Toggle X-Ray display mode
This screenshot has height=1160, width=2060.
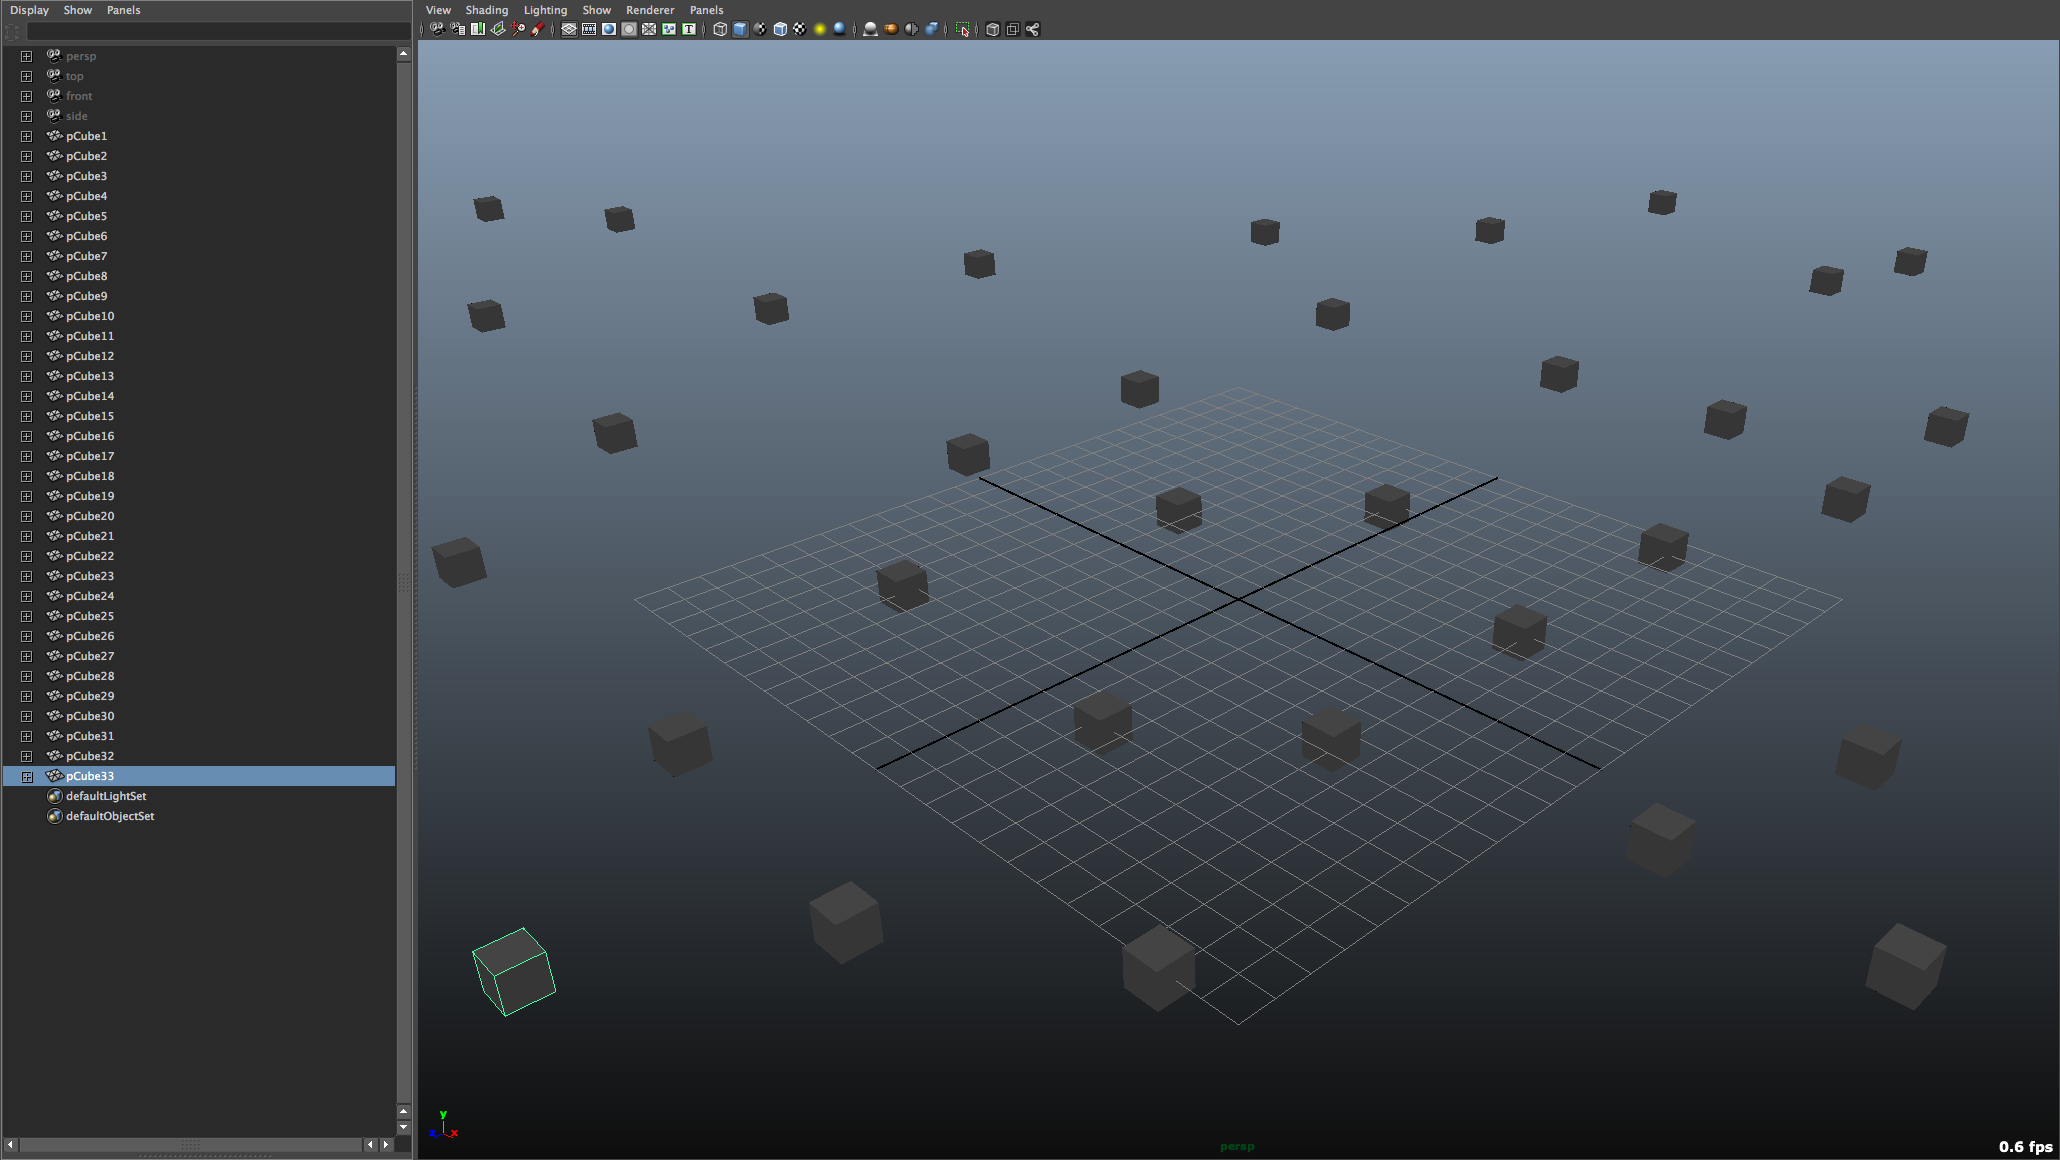[910, 29]
